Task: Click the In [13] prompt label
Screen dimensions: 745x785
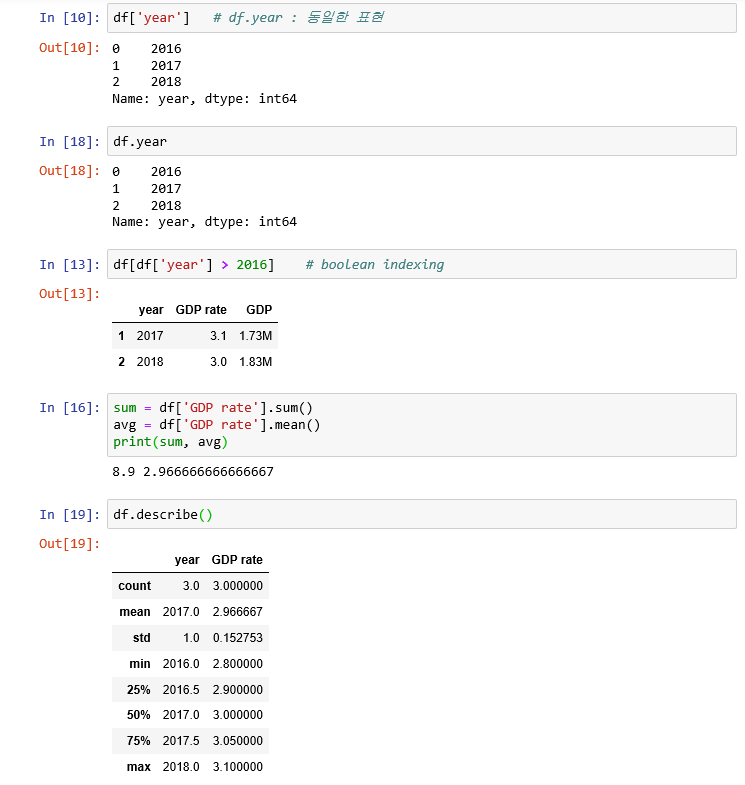Action: click(x=70, y=264)
